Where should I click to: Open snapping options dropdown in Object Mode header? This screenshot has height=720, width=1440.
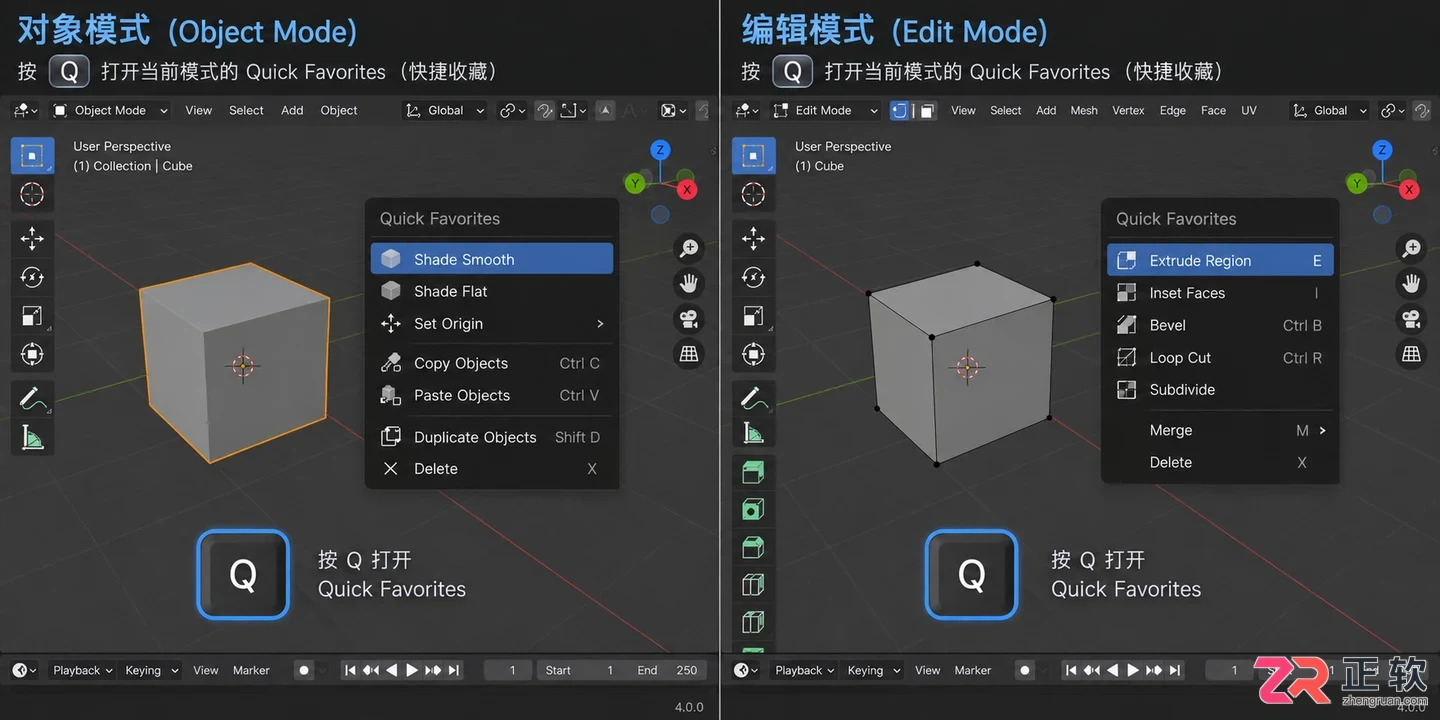tap(573, 110)
